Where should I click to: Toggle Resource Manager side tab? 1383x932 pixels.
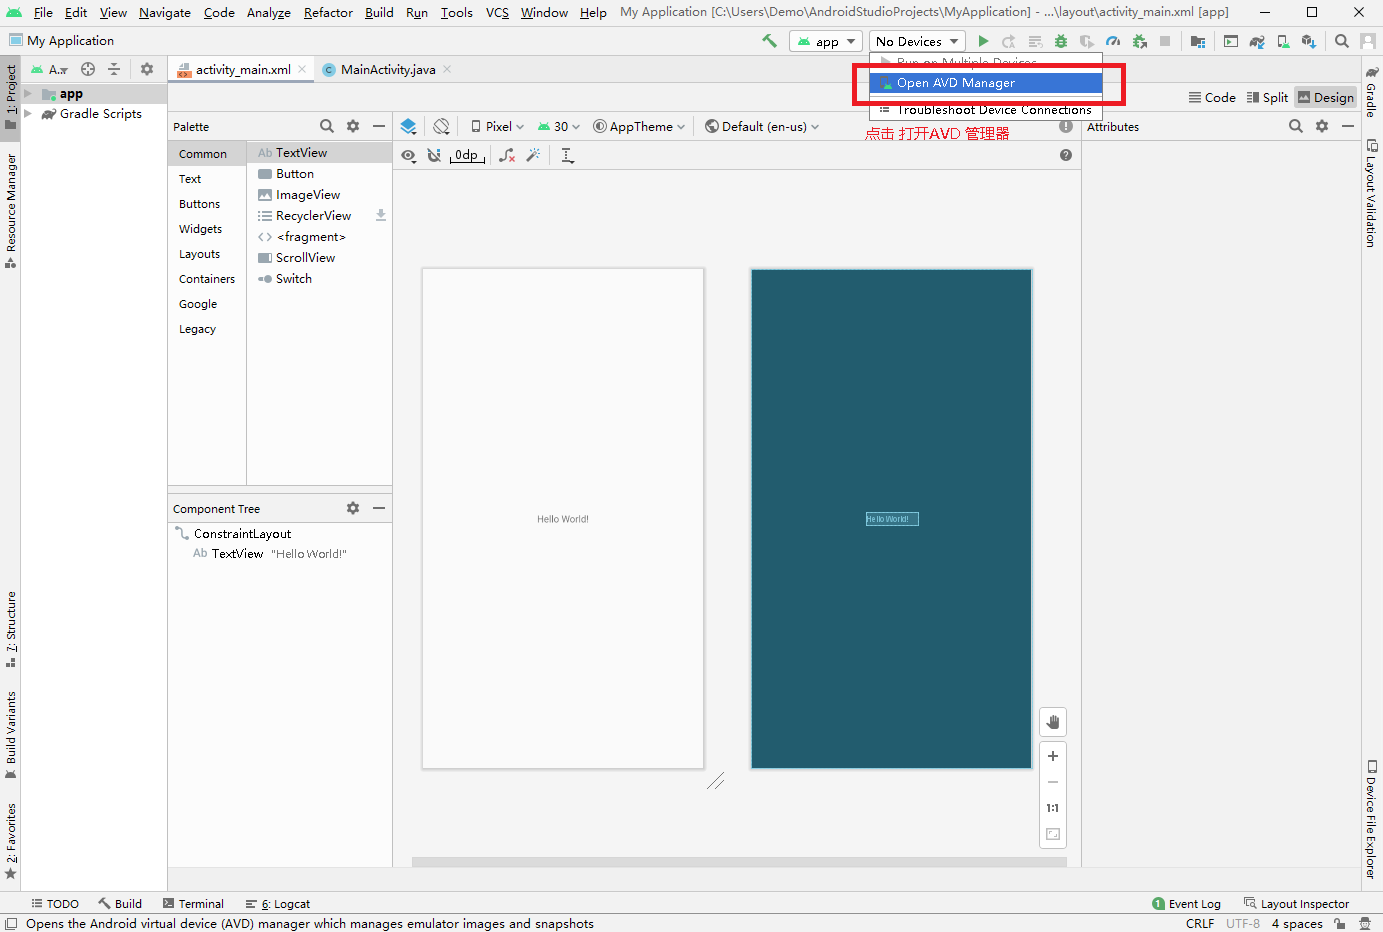[x=11, y=211]
